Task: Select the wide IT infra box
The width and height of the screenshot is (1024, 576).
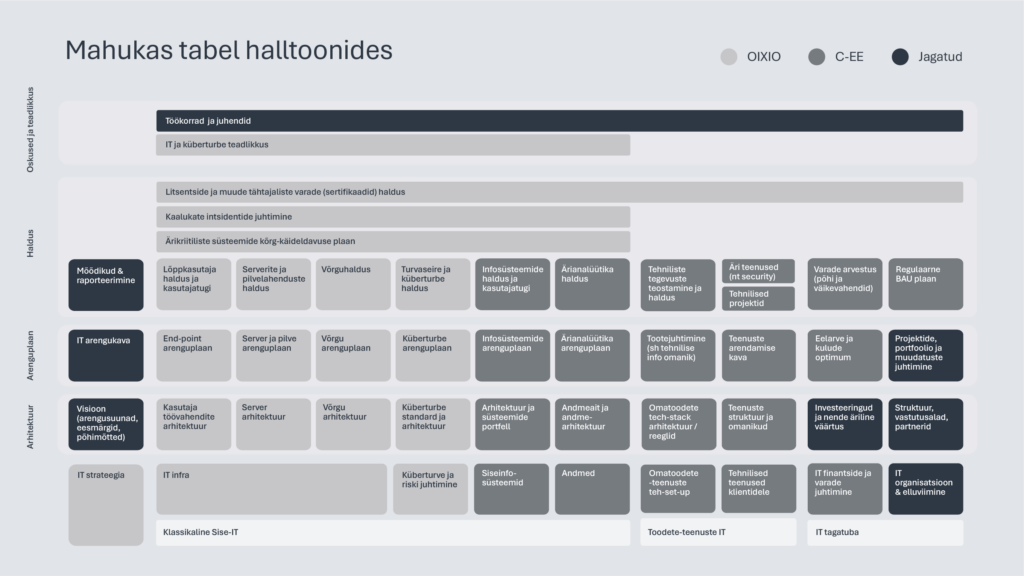Action: [x=271, y=489]
